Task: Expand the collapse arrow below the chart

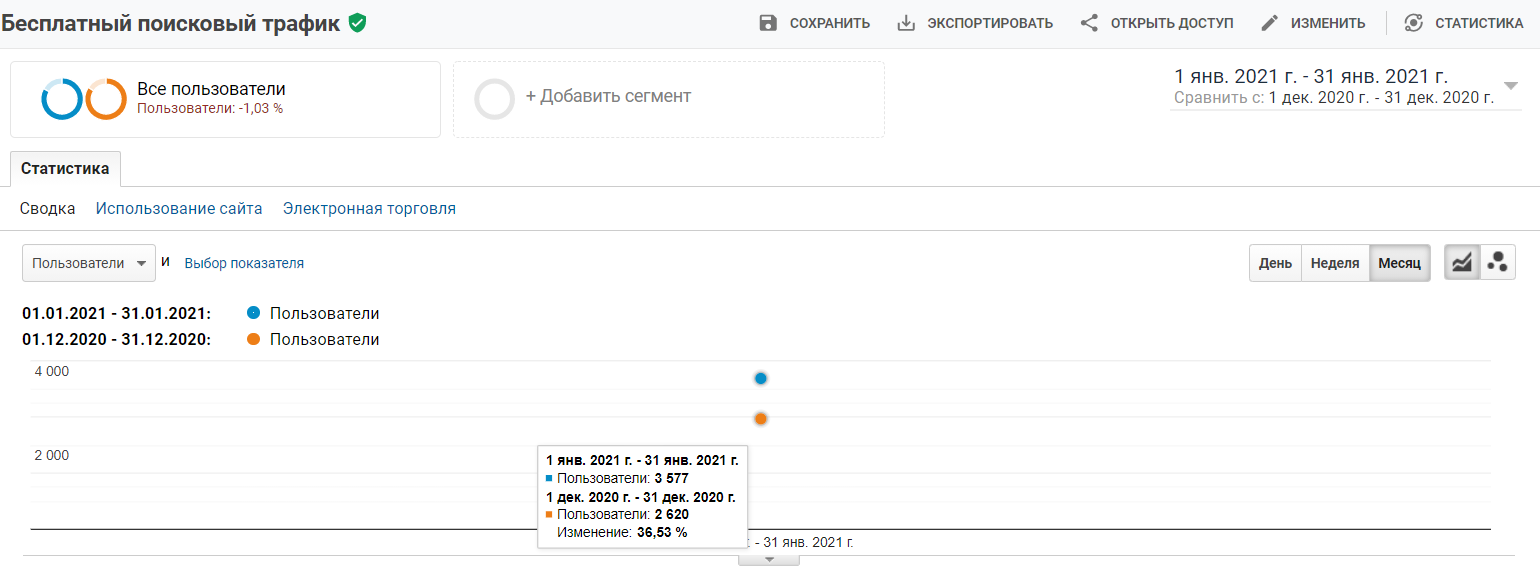Action: [x=769, y=559]
